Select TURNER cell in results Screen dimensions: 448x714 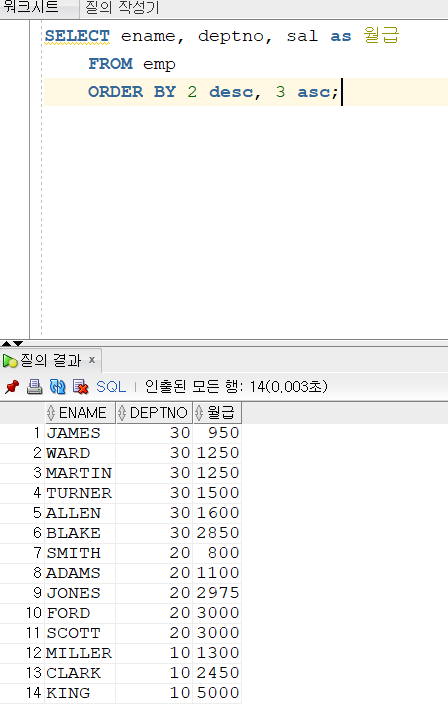pyautogui.click(x=80, y=493)
